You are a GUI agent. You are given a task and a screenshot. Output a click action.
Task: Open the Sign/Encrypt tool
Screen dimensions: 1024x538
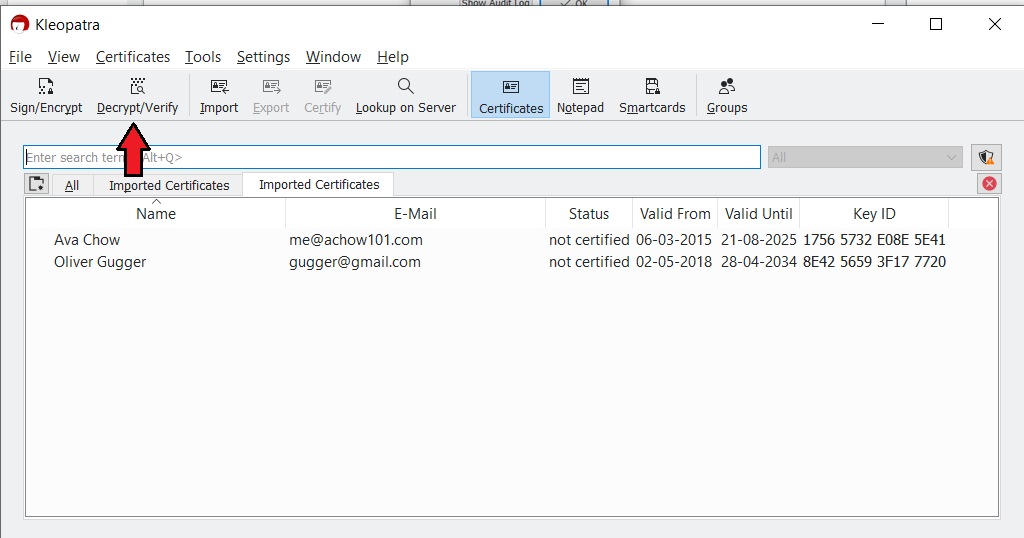coord(46,95)
